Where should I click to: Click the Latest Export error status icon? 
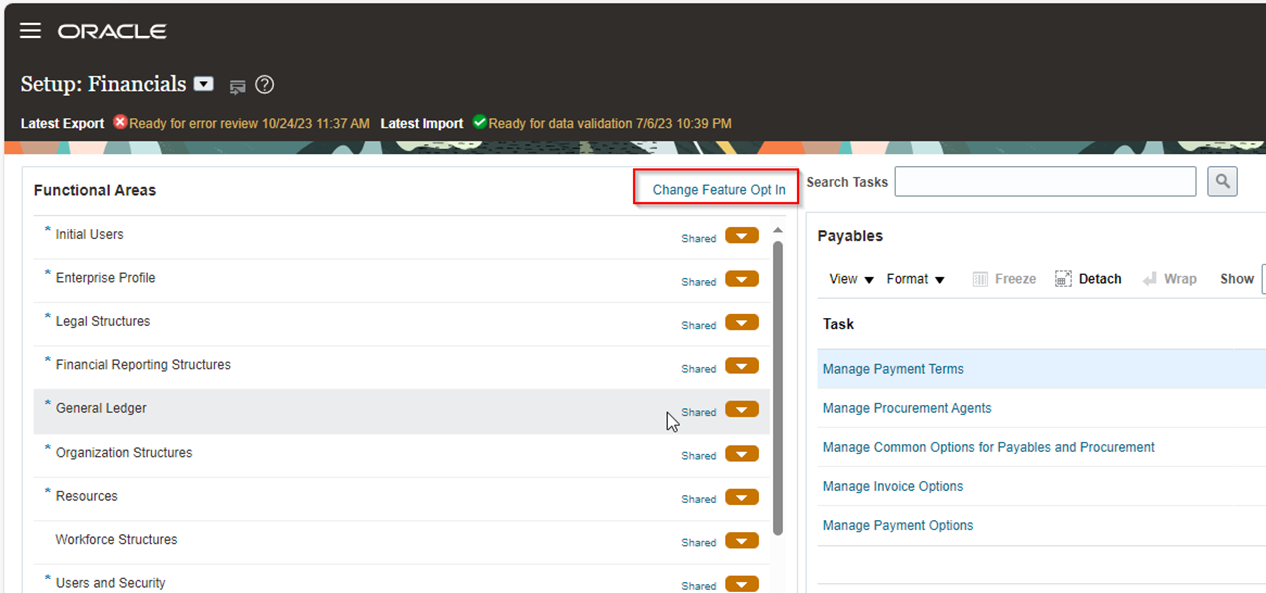tap(119, 122)
